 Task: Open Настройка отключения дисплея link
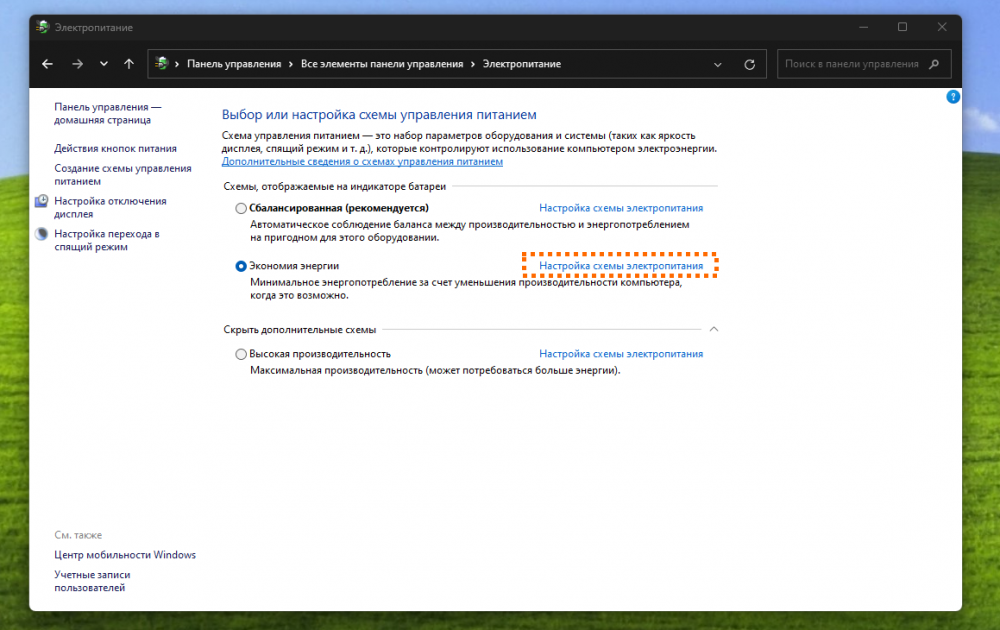(110, 207)
